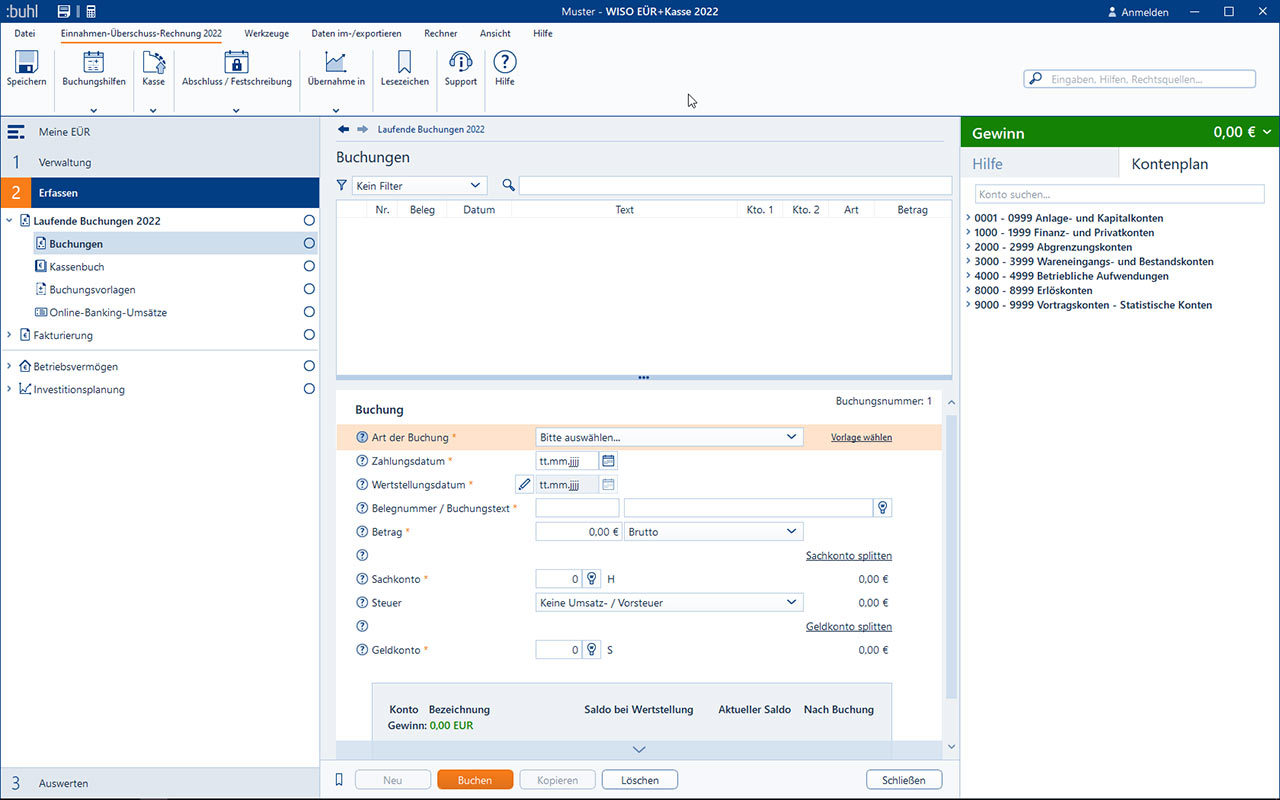This screenshot has height=800, width=1280.
Task: Open Daten im-/exportieren menu
Action: [x=356, y=33]
